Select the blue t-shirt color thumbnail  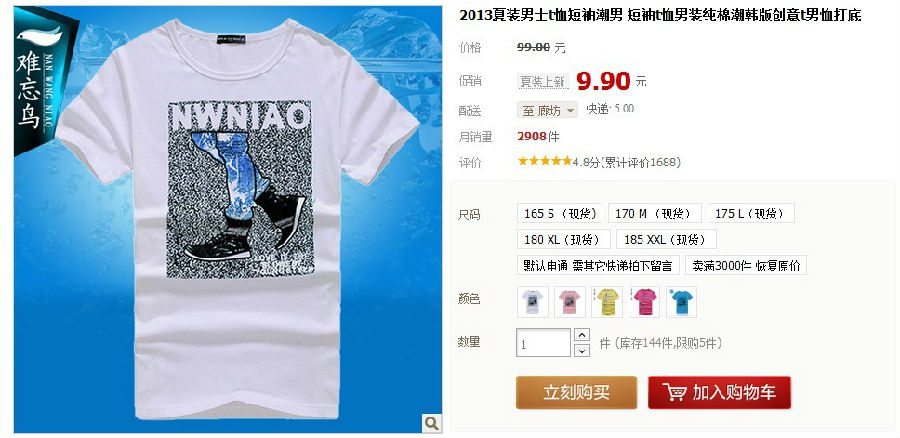(x=681, y=302)
